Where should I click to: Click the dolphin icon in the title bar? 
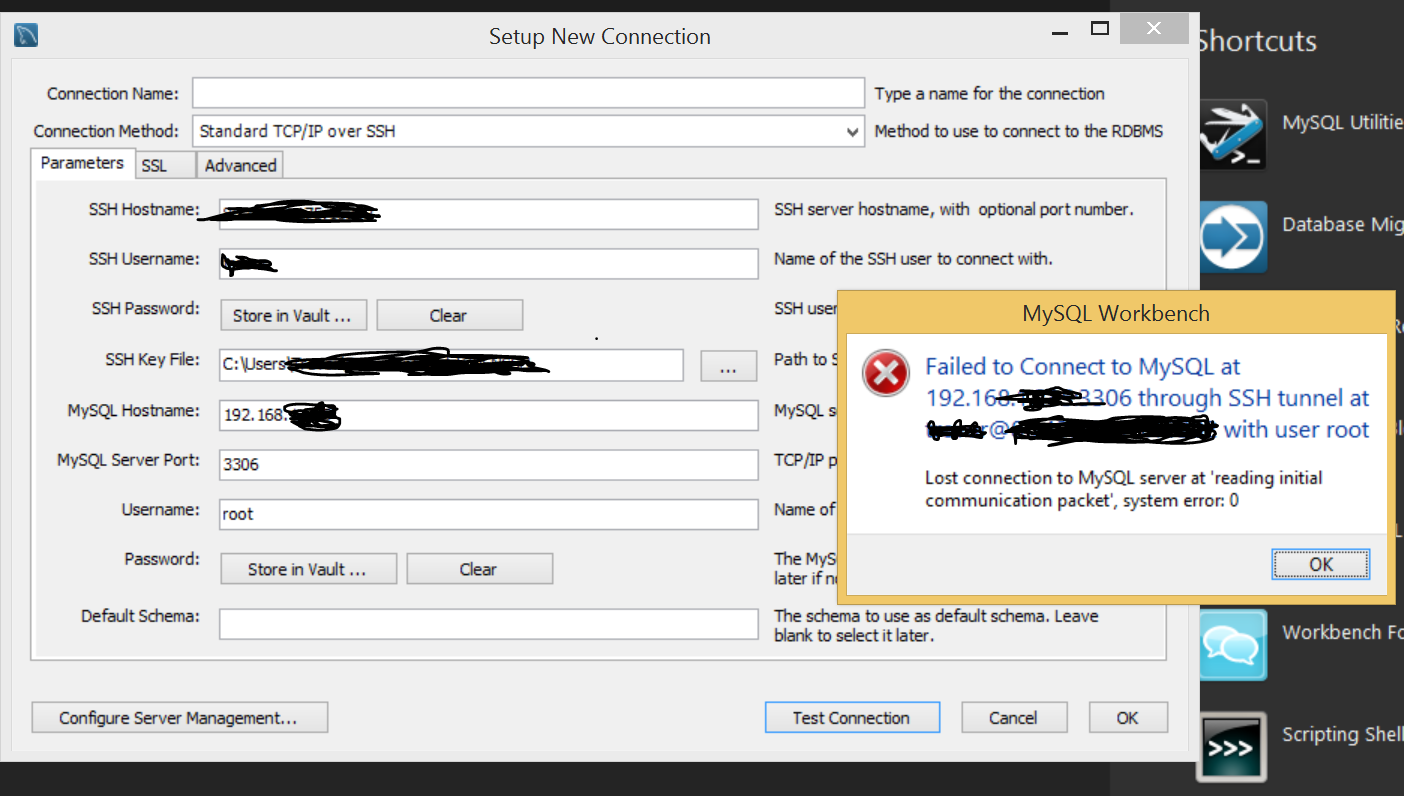pyautogui.click(x=26, y=36)
